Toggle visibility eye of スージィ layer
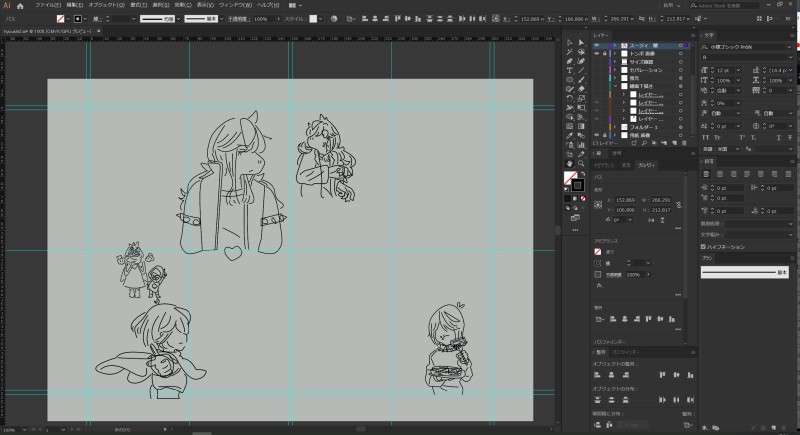This screenshot has width=800, height=435. (597, 46)
